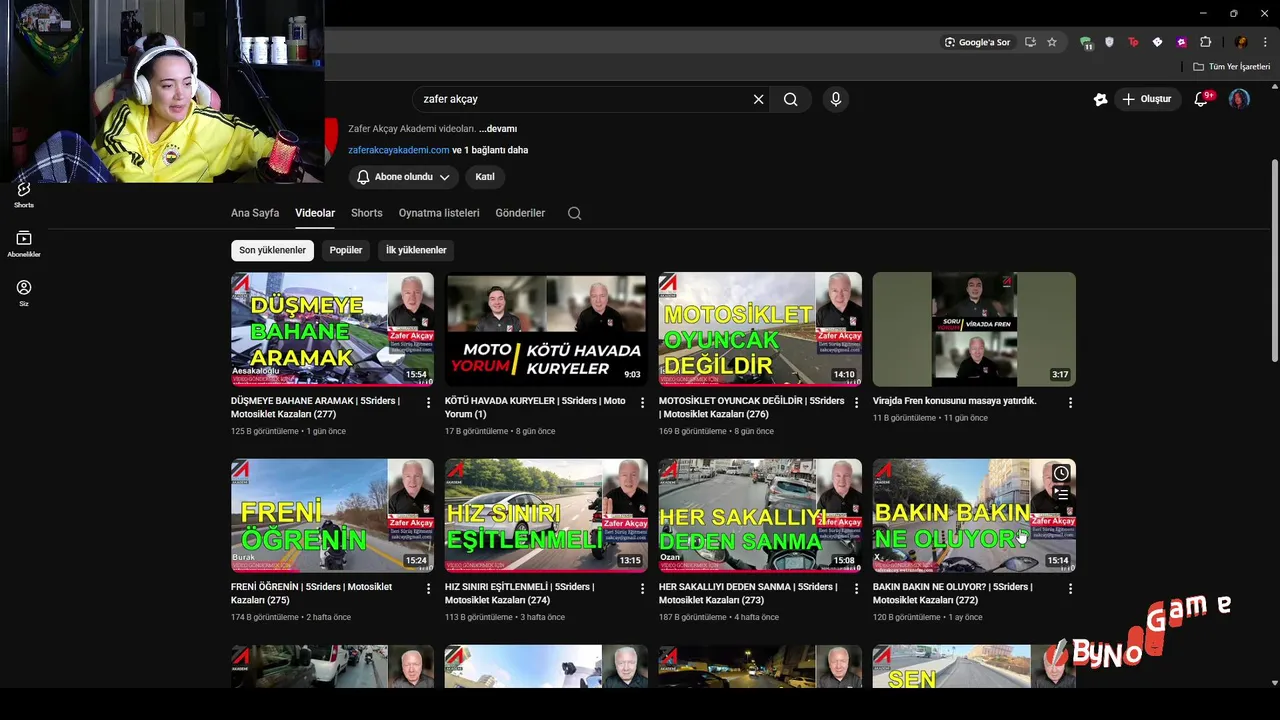1280x720 pixels.
Task: Clear the YouTube search box text
Action: coord(758,99)
